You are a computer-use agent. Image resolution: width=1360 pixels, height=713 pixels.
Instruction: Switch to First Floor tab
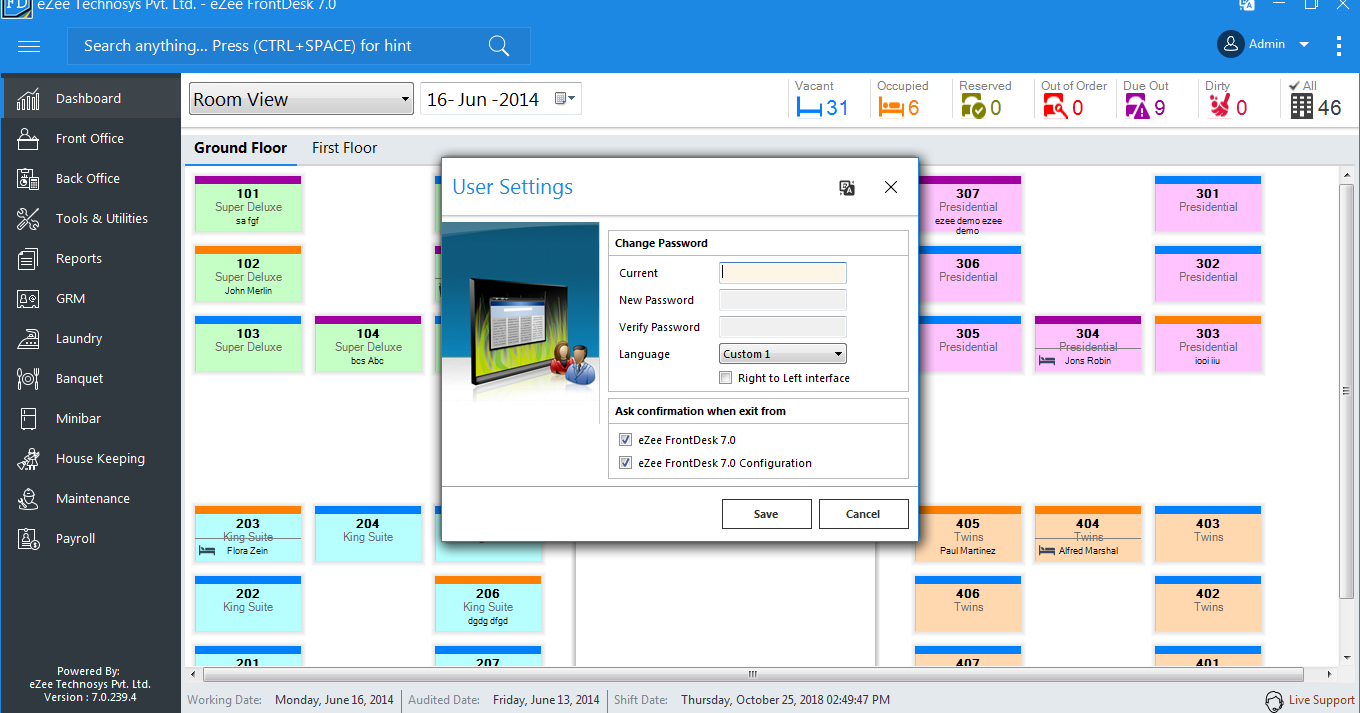click(344, 148)
